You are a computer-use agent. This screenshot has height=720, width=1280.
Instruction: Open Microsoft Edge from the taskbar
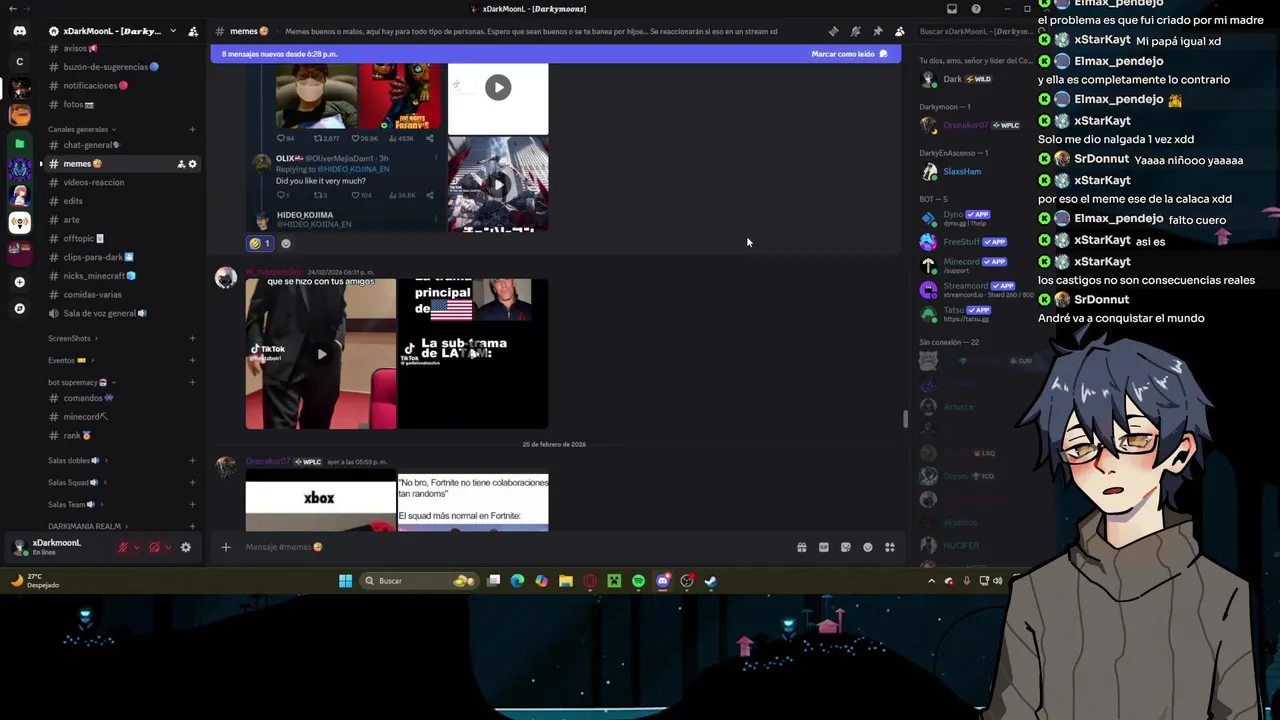[x=517, y=581]
